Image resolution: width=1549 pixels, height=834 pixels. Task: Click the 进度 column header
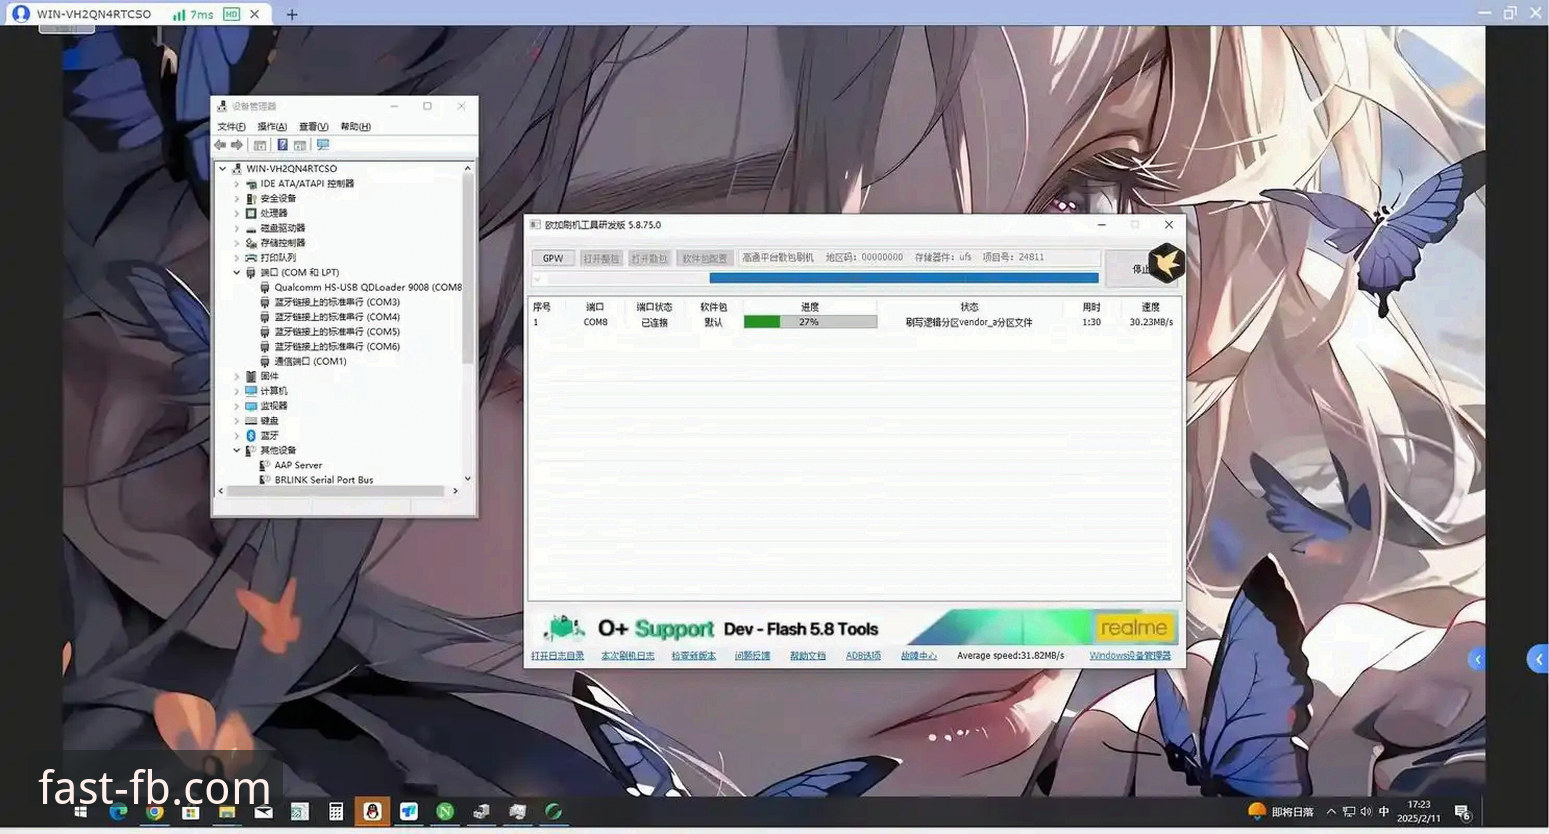click(810, 307)
